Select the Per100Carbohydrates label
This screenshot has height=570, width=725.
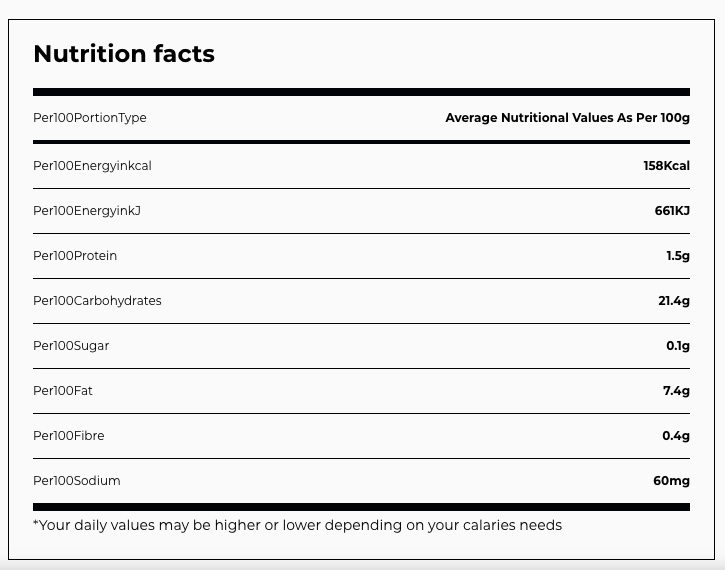pyautogui.click(x=97, y=301)
